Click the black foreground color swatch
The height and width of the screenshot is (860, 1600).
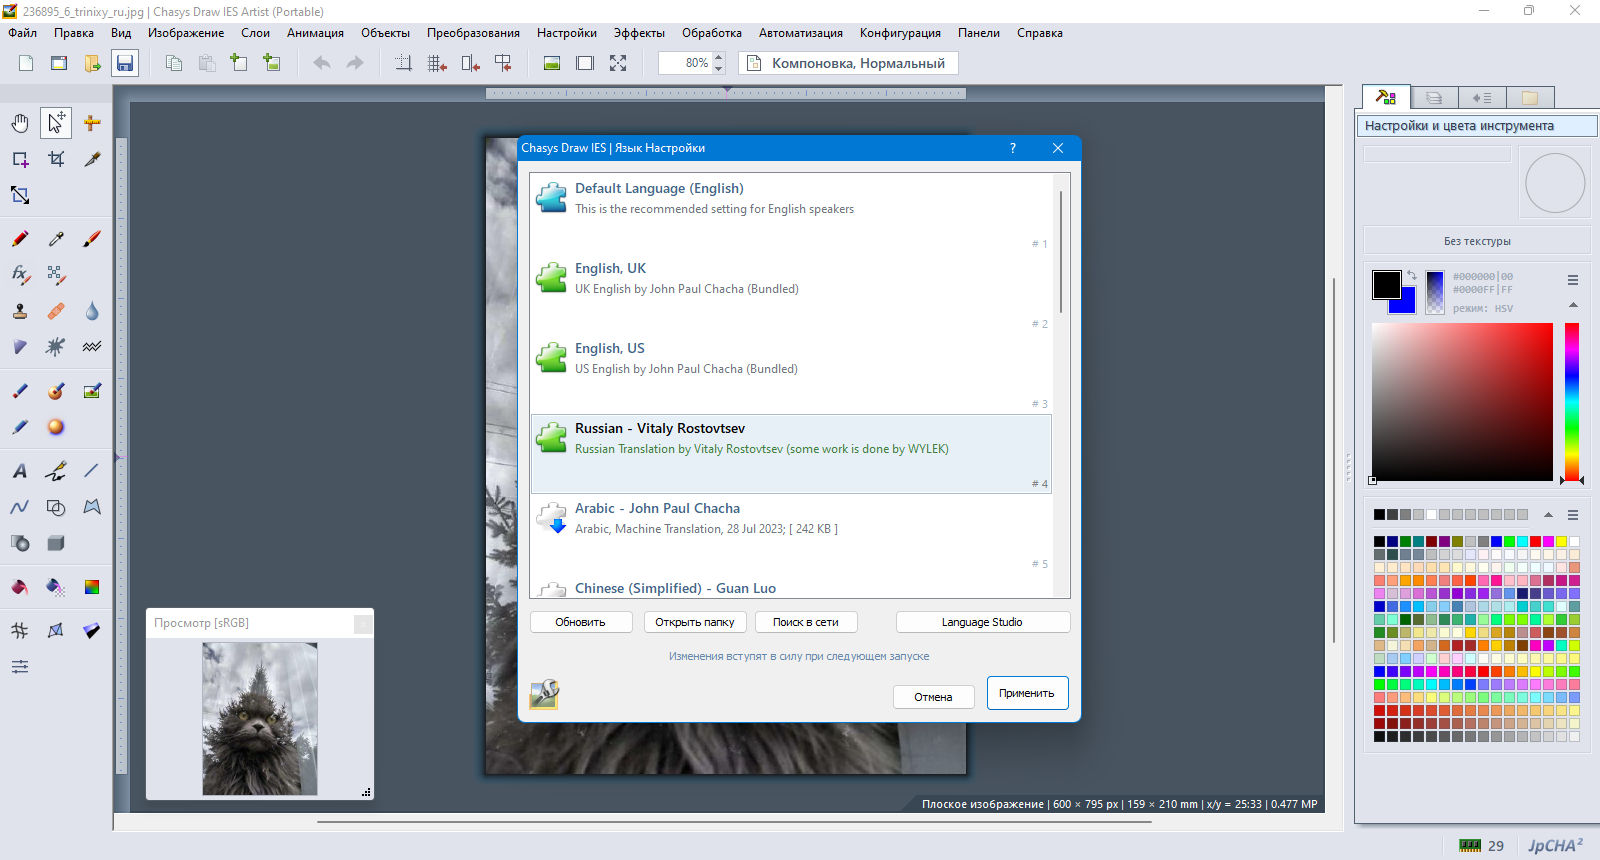1386,285
